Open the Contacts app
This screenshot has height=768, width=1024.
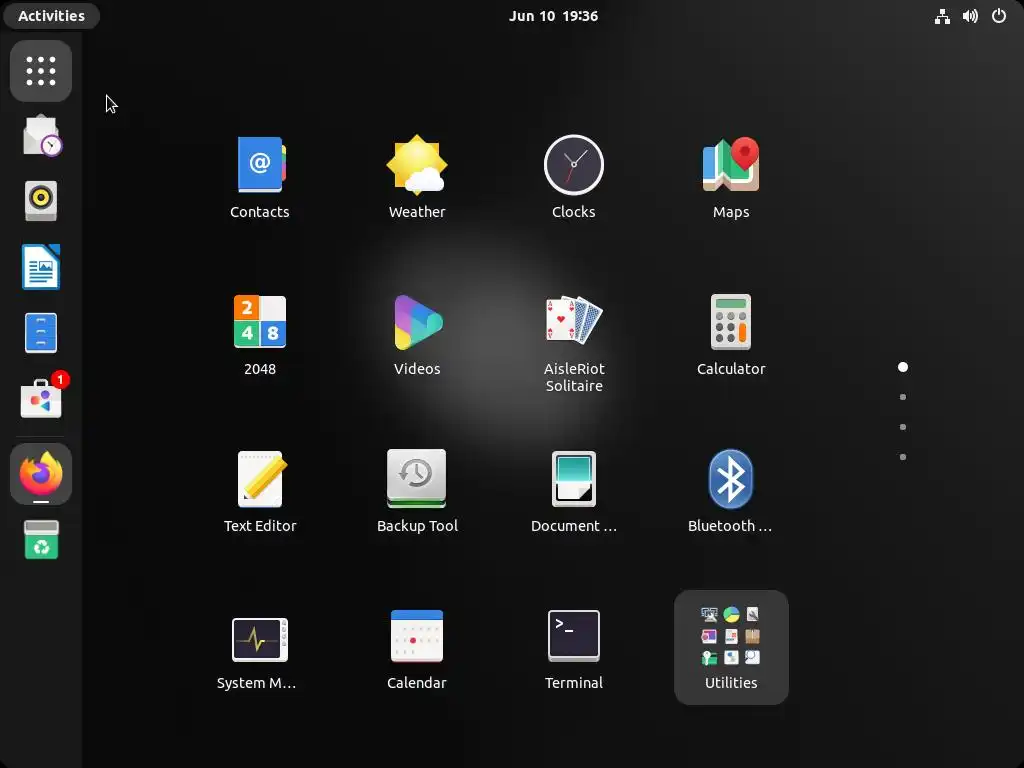tap(260, 176)
